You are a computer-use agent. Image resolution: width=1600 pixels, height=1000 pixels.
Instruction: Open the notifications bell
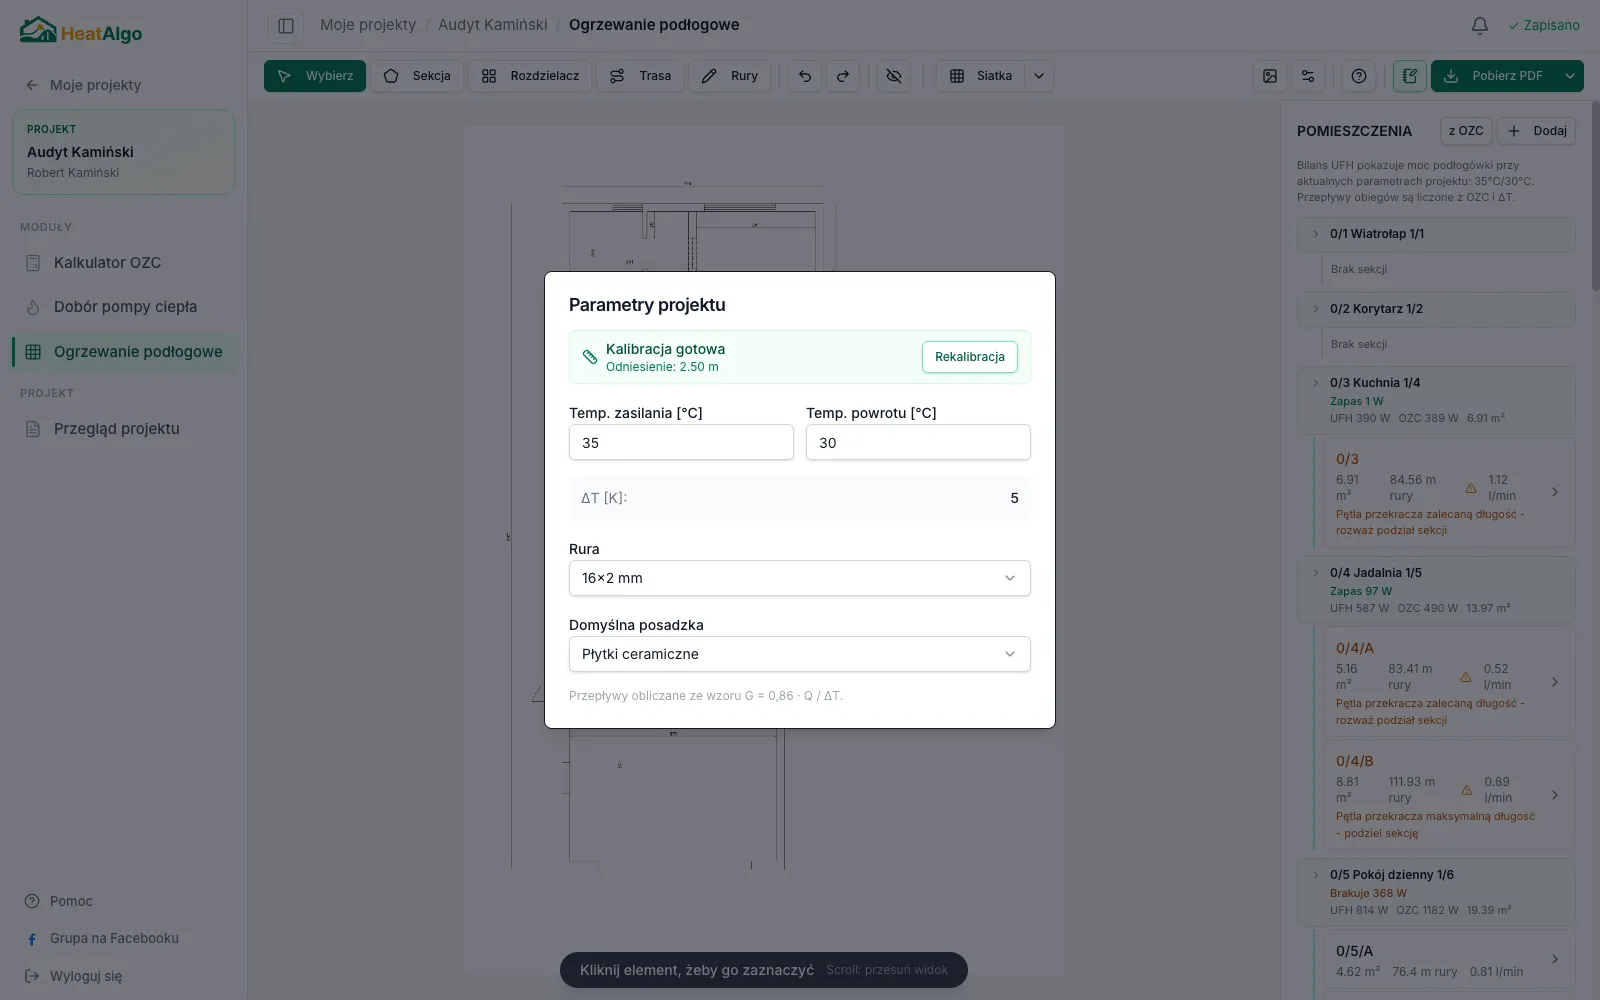[x=1480, y=25]
